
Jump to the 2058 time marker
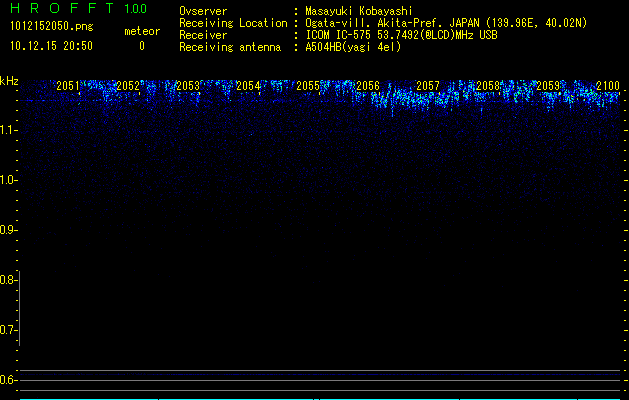coord(488,86)
